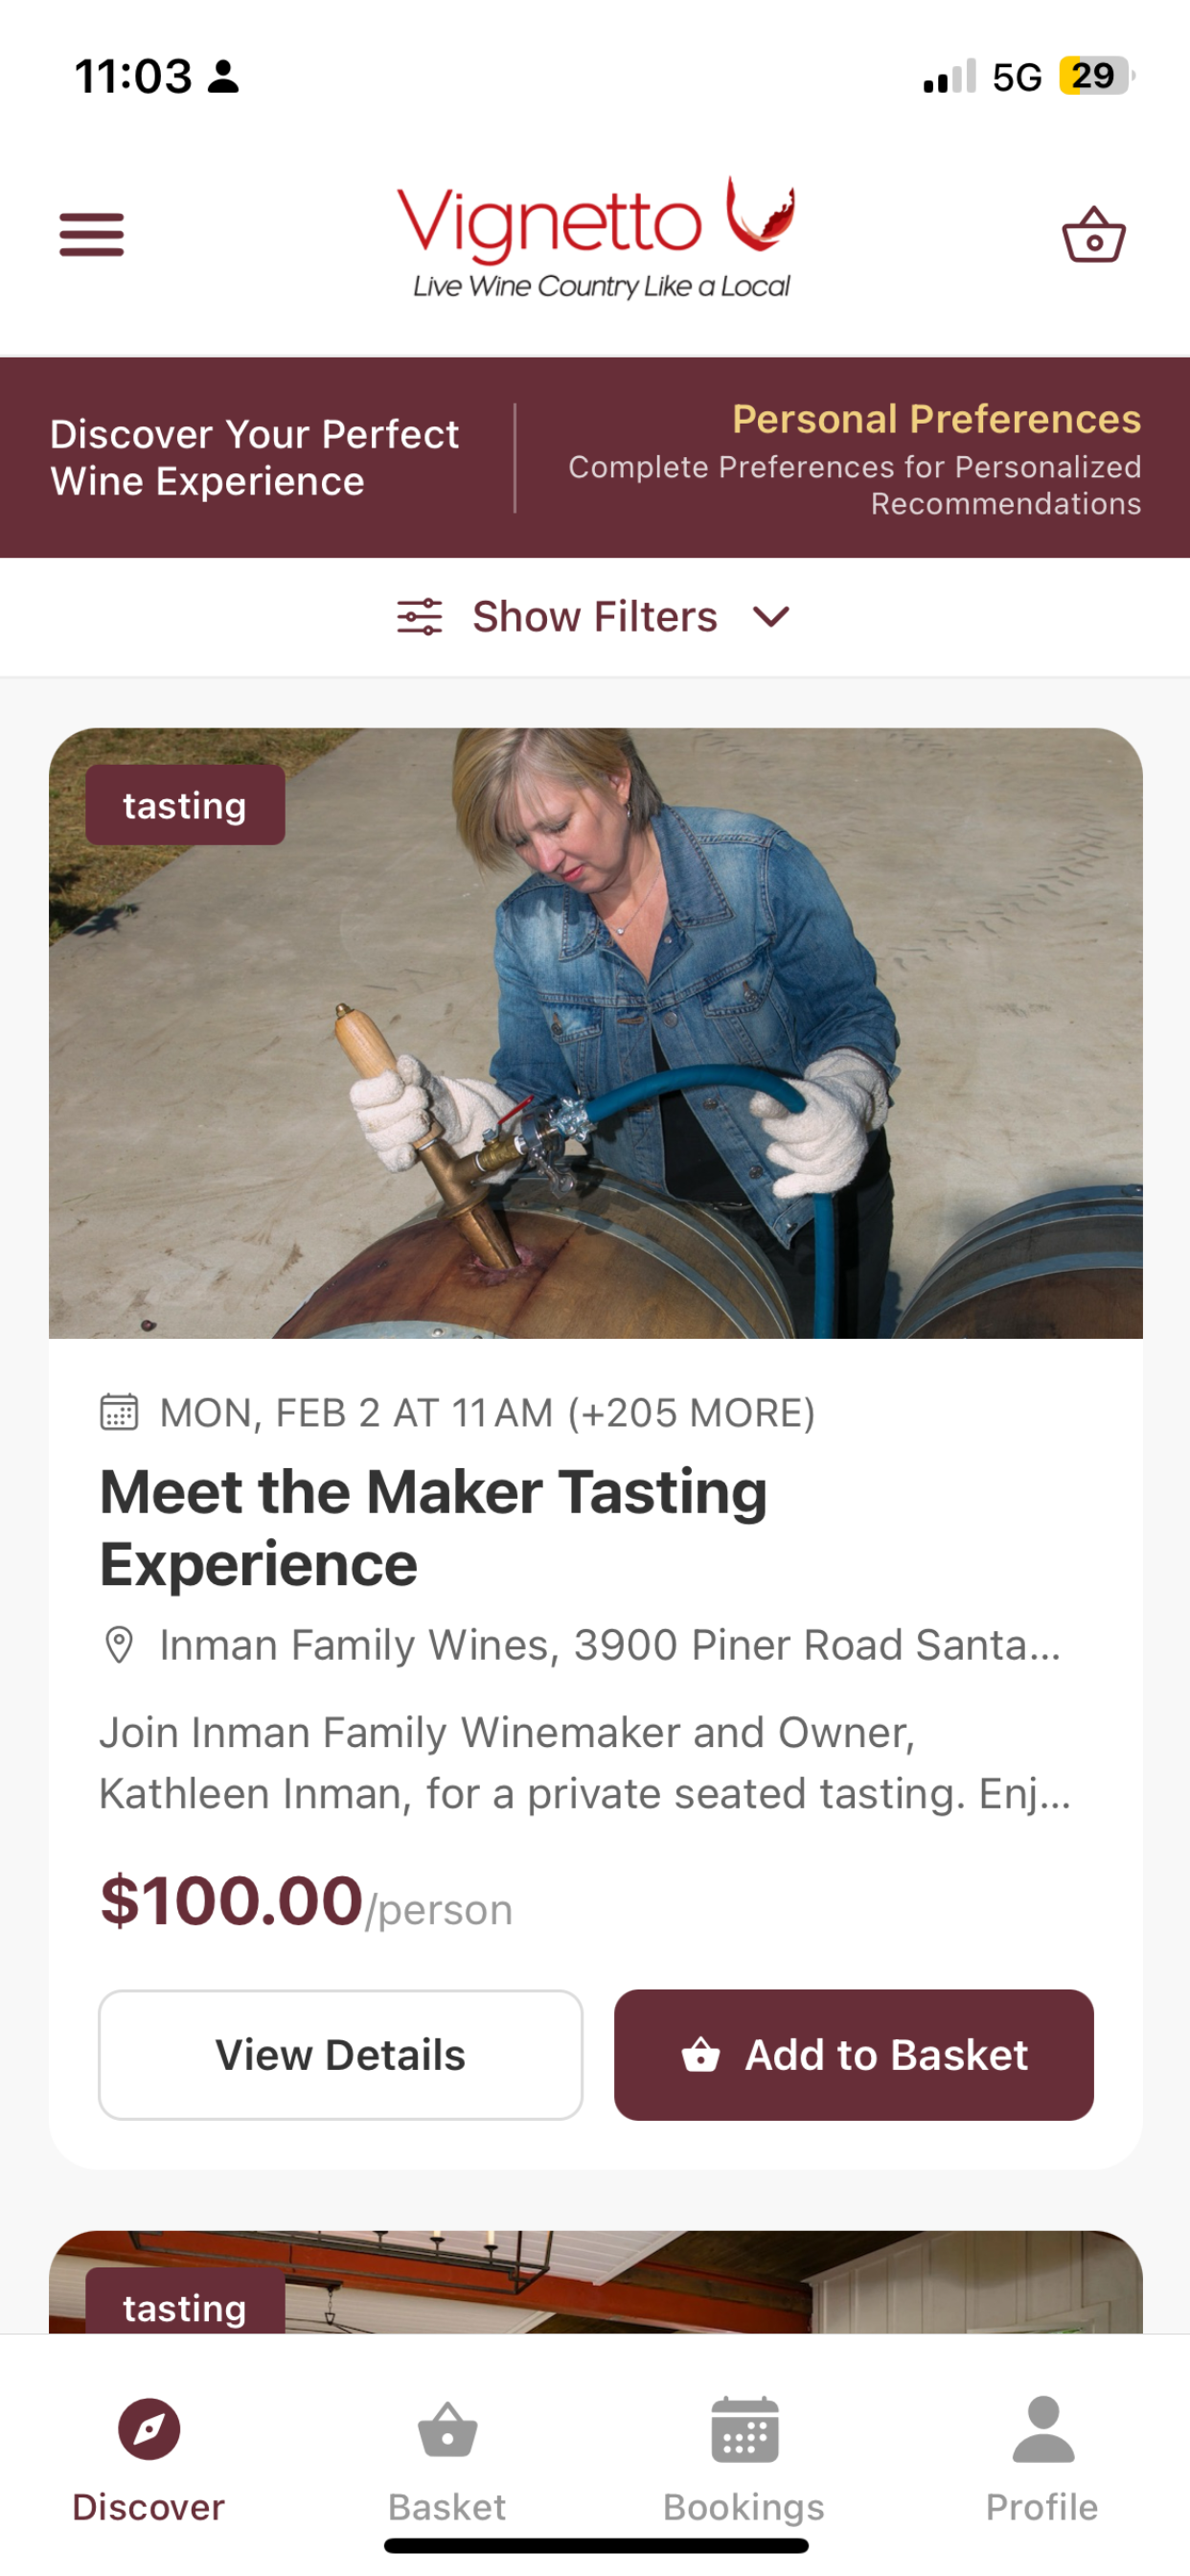
Task: Expand the Show Filters chevron
Action: click(771, 617)
